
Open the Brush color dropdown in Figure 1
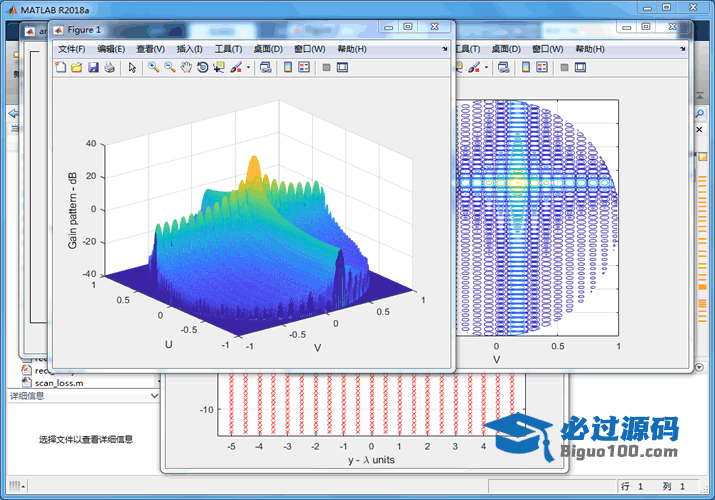[x=249, y=67]
